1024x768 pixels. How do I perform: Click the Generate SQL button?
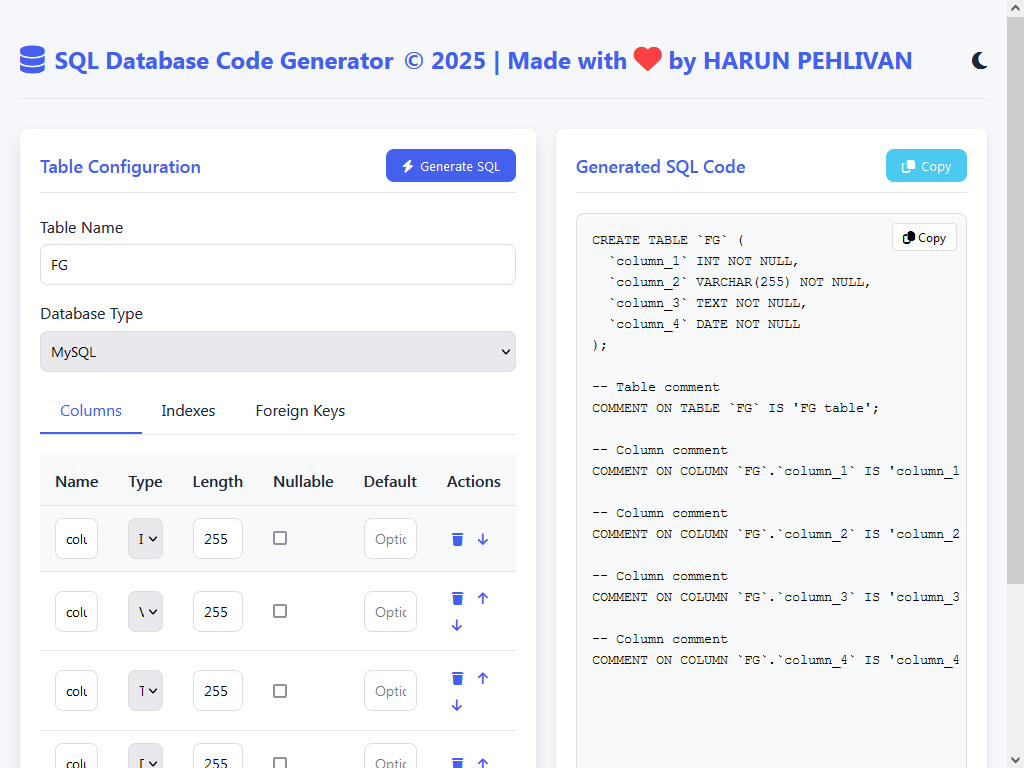click(x=451, y=166)
